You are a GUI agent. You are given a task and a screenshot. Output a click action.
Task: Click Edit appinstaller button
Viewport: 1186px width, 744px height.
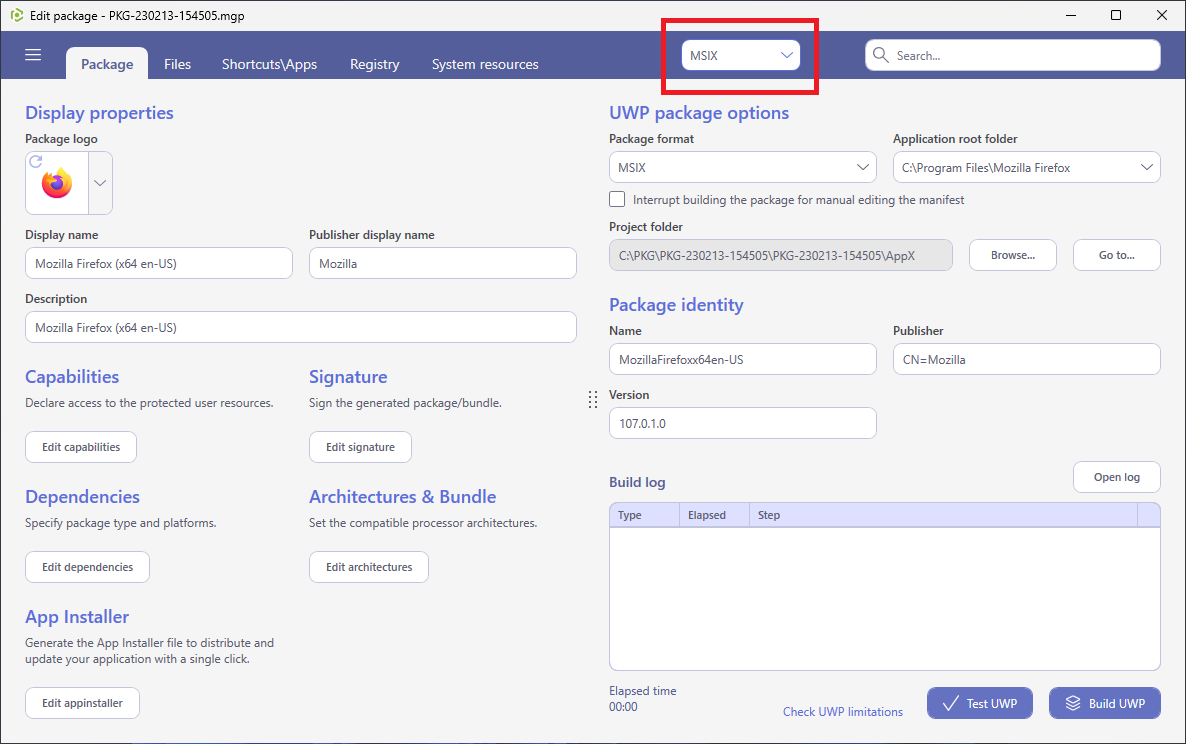82,703
